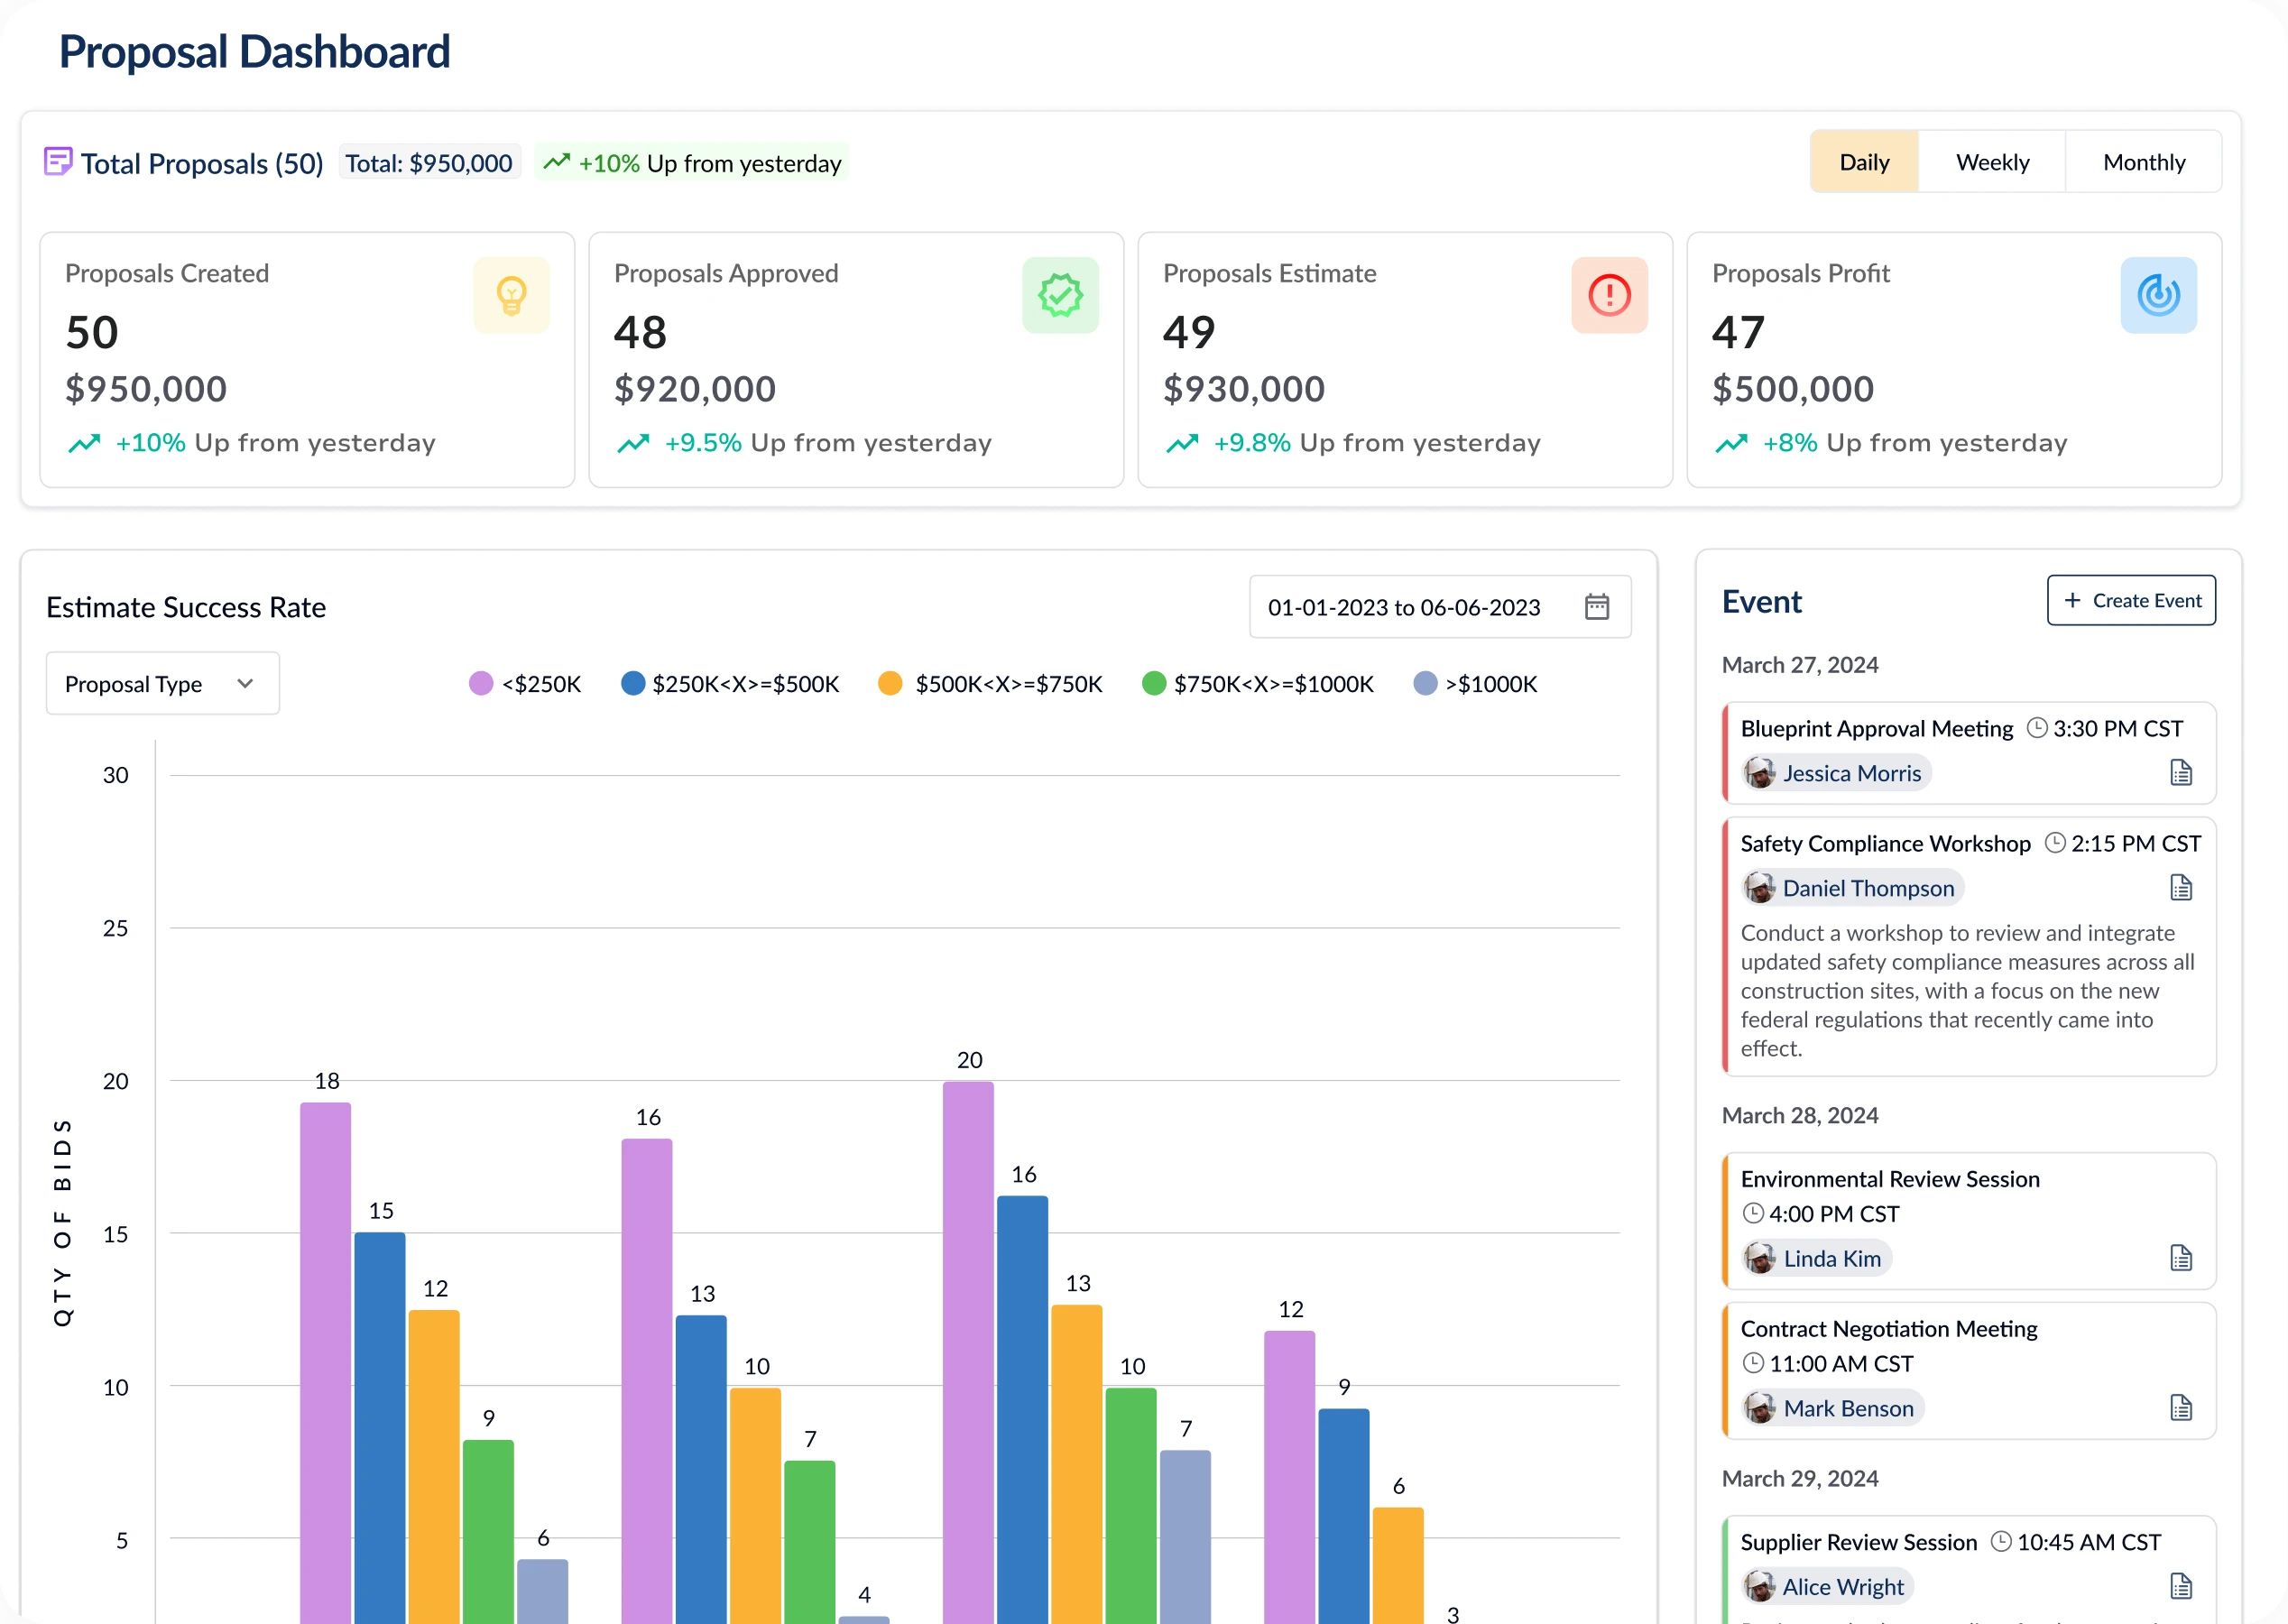Click the clock icon beside Environmental Review Session
The height and width of the screenshot is (1624, 2288).
pos(1753,1213)
